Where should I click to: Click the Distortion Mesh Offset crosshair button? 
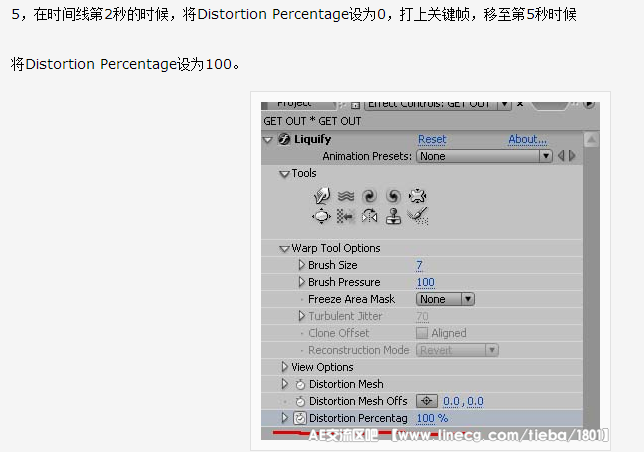[427, 401]
